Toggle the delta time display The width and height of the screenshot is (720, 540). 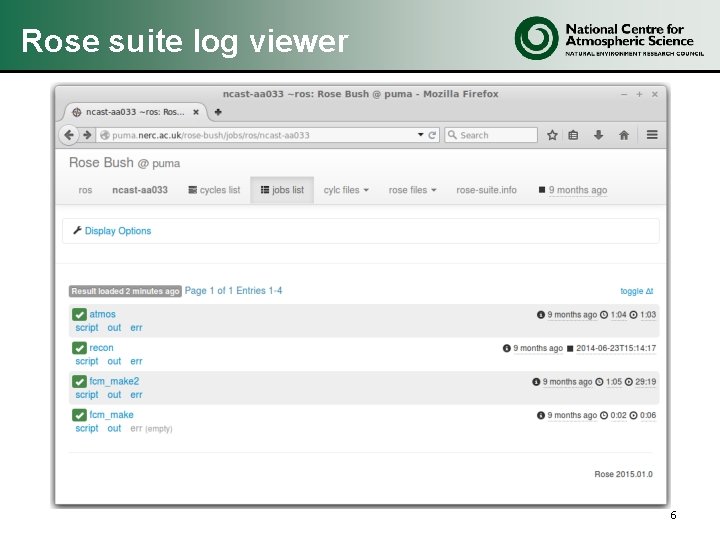pos(636,291)
